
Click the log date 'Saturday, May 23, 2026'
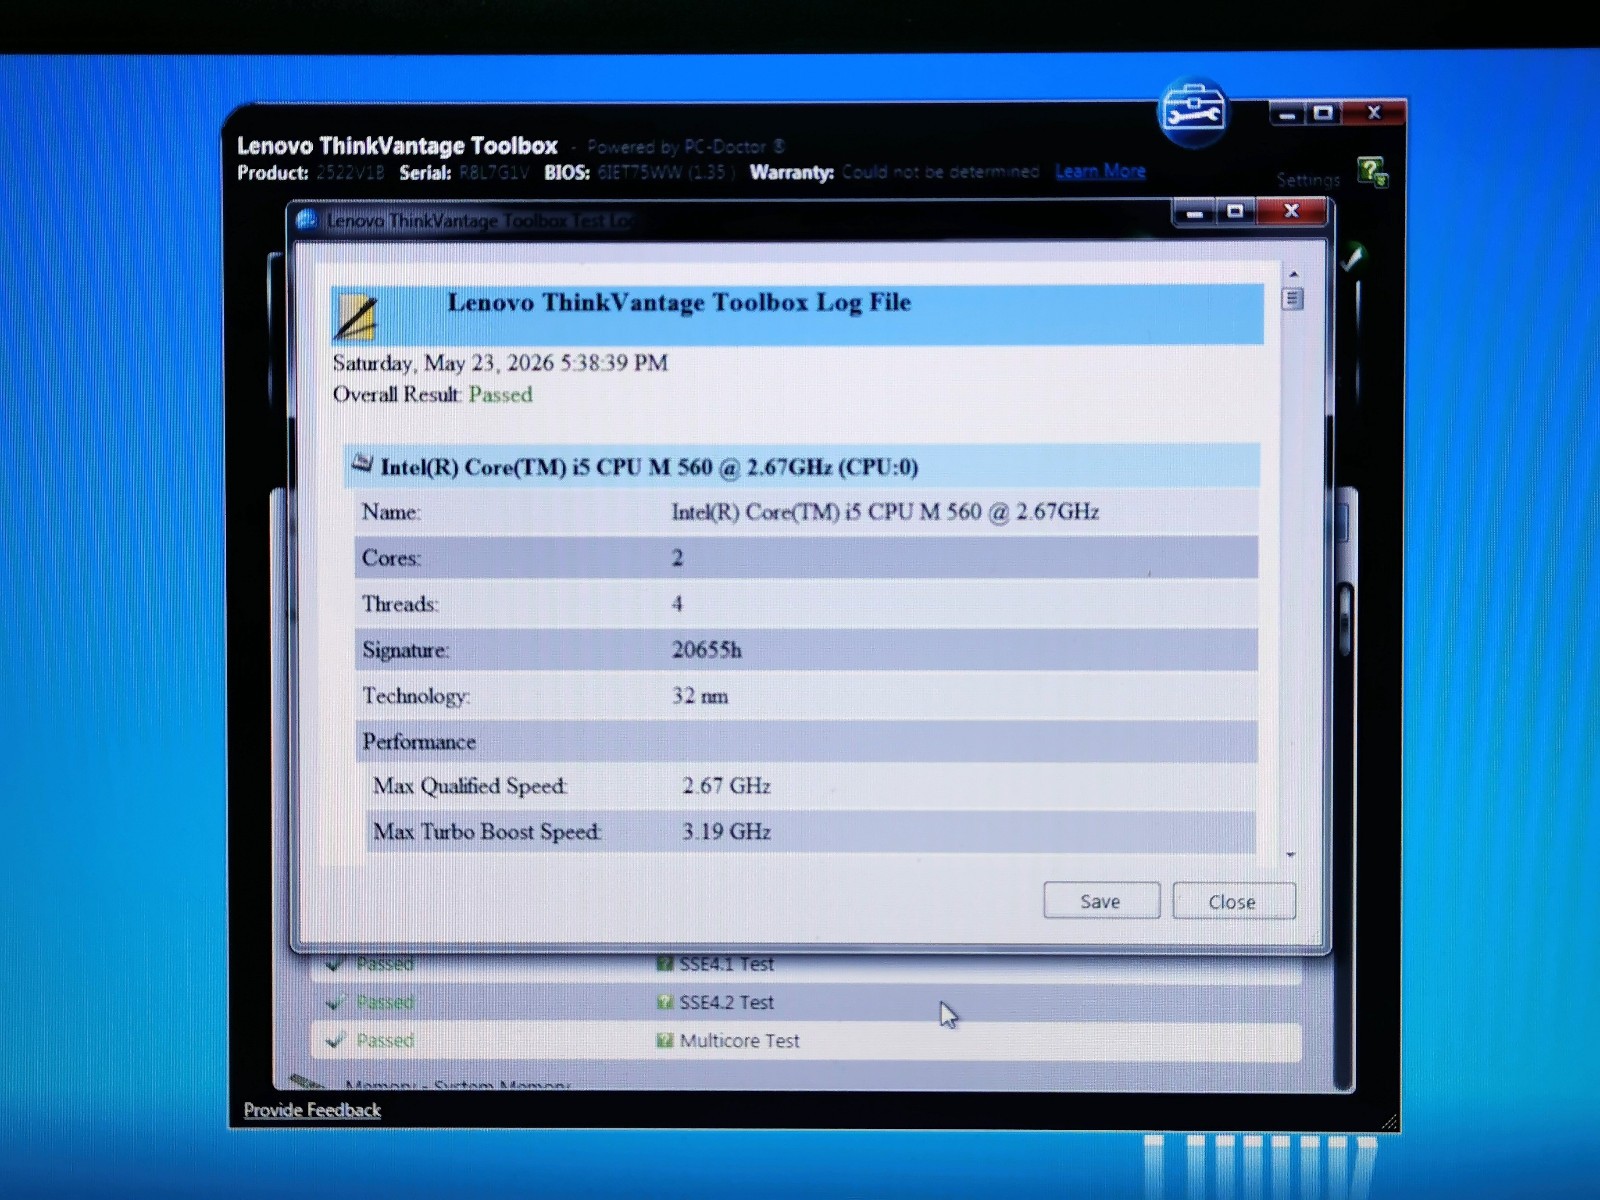(x=443, y=362)
